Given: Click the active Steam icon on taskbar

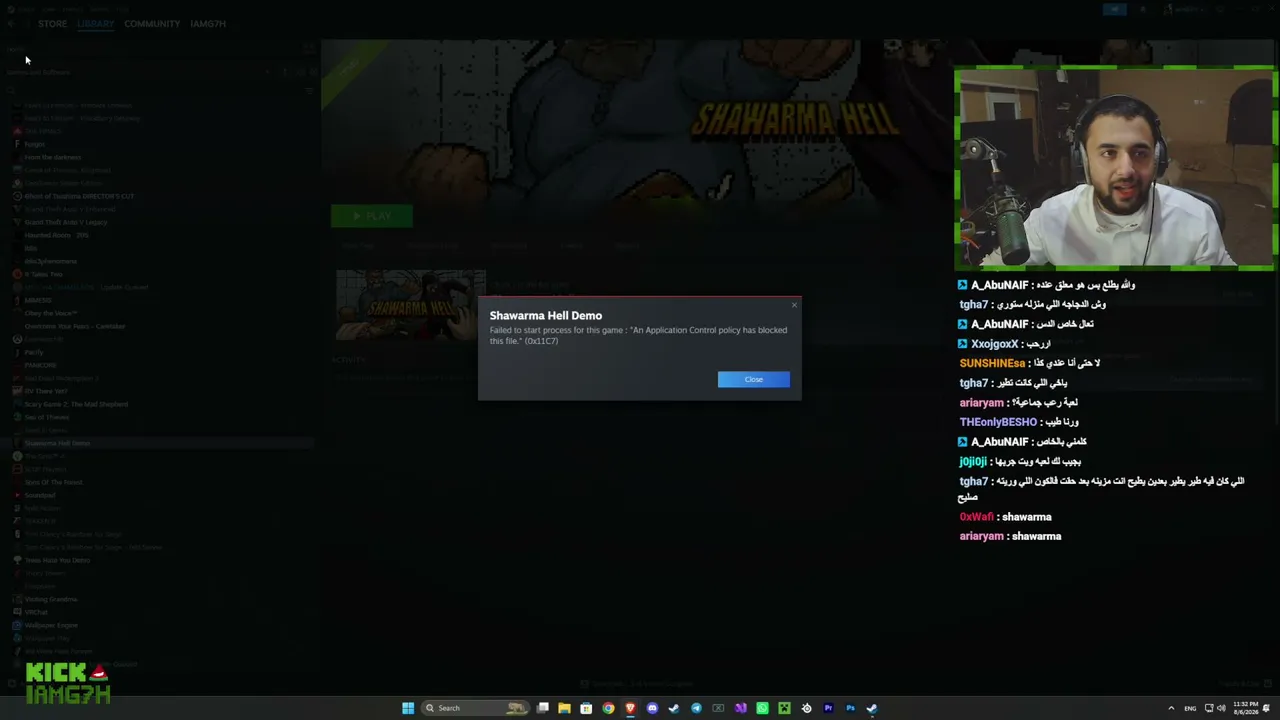Looking at the screenshot, I should point(872,708).
